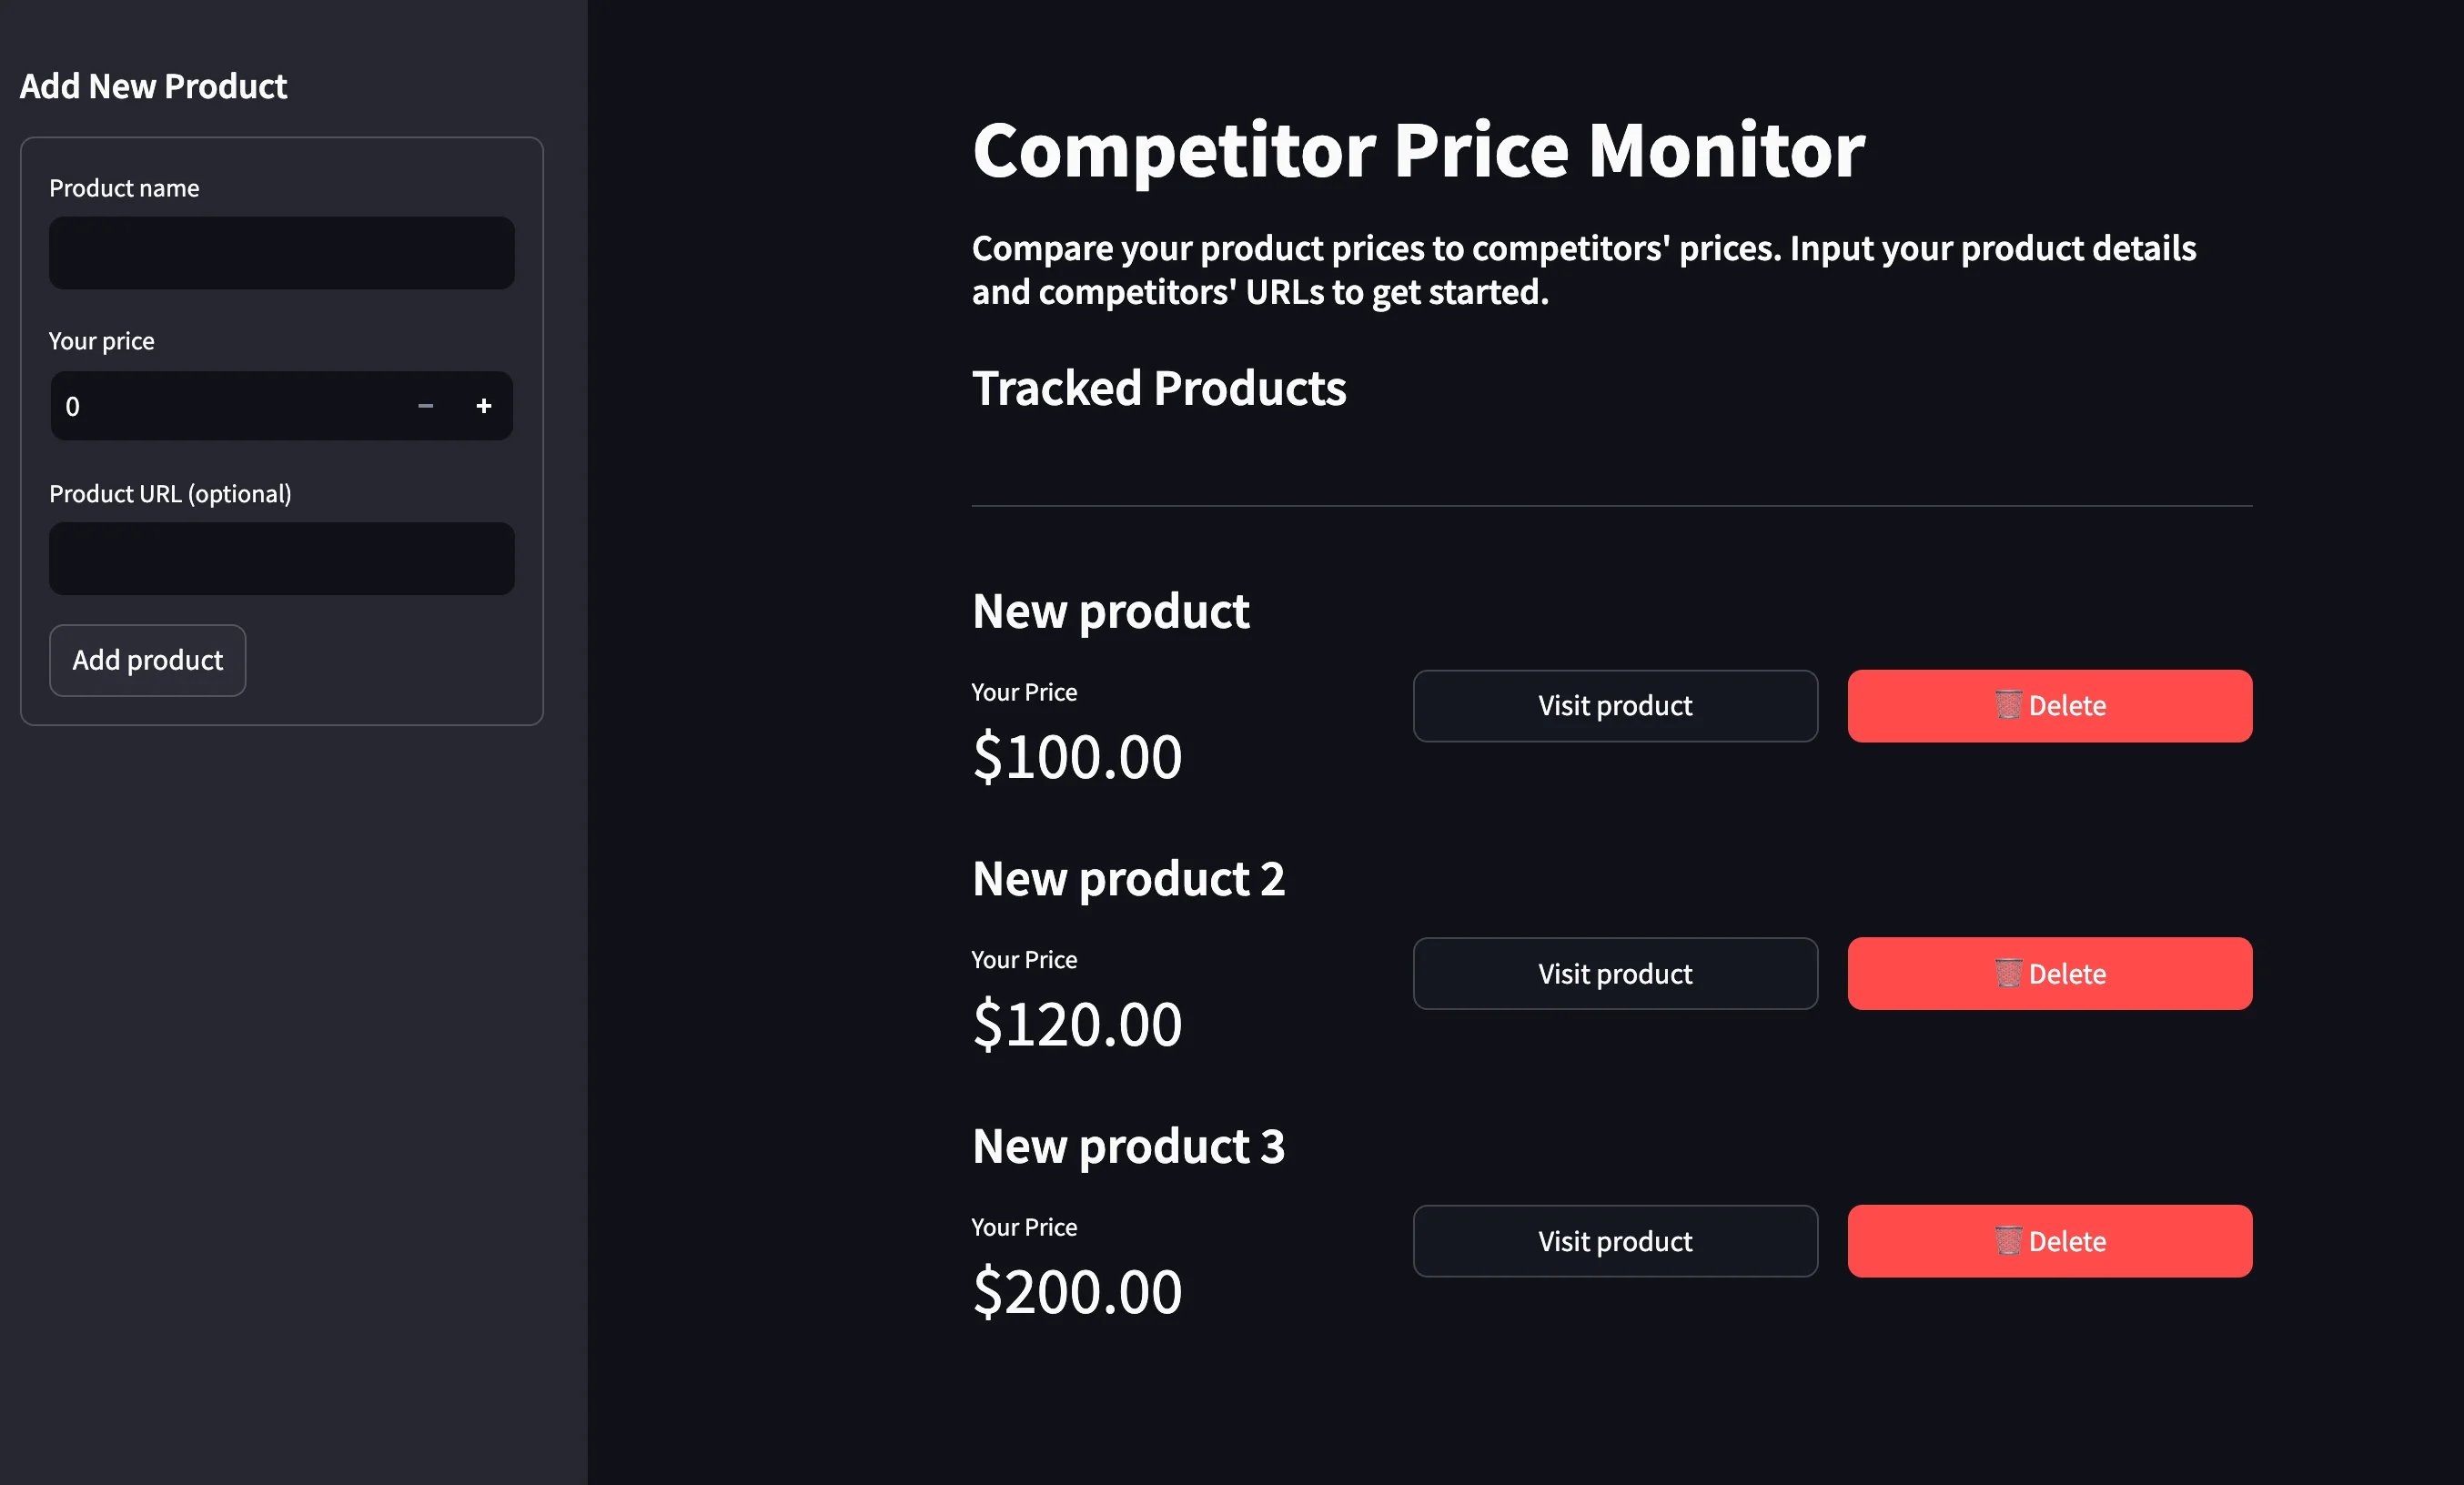Click the Tracked Products heading
This screenshot has width=2464, height=1485.
[1159, 389]
